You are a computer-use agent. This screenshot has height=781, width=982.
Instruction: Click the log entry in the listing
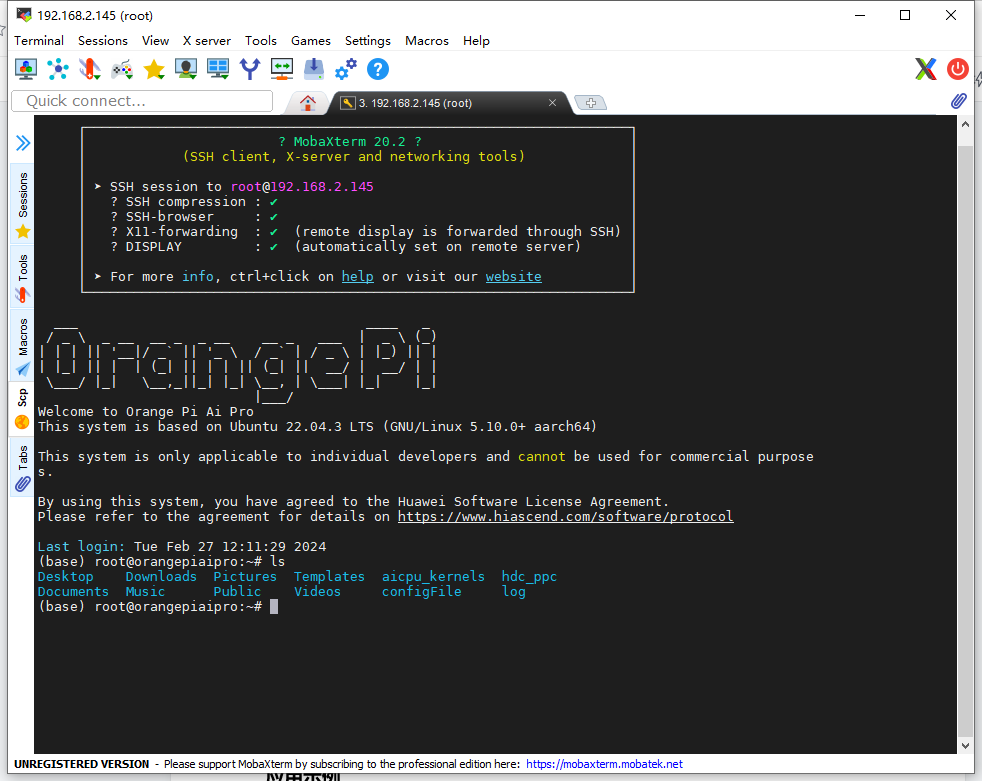pyautogui.click(x=514, y=591)
